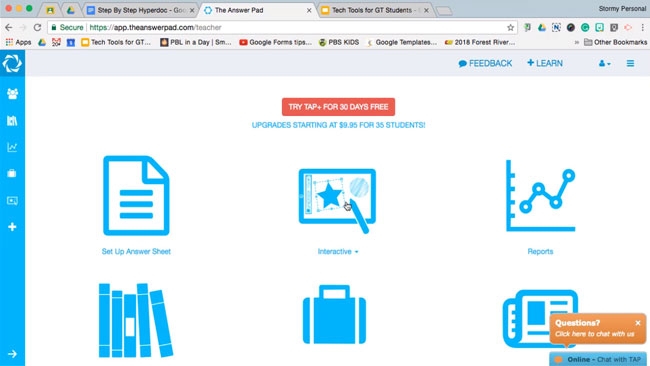Show hidden bookmarks with the chevron
650x366 pixels.
pos(576,42)
